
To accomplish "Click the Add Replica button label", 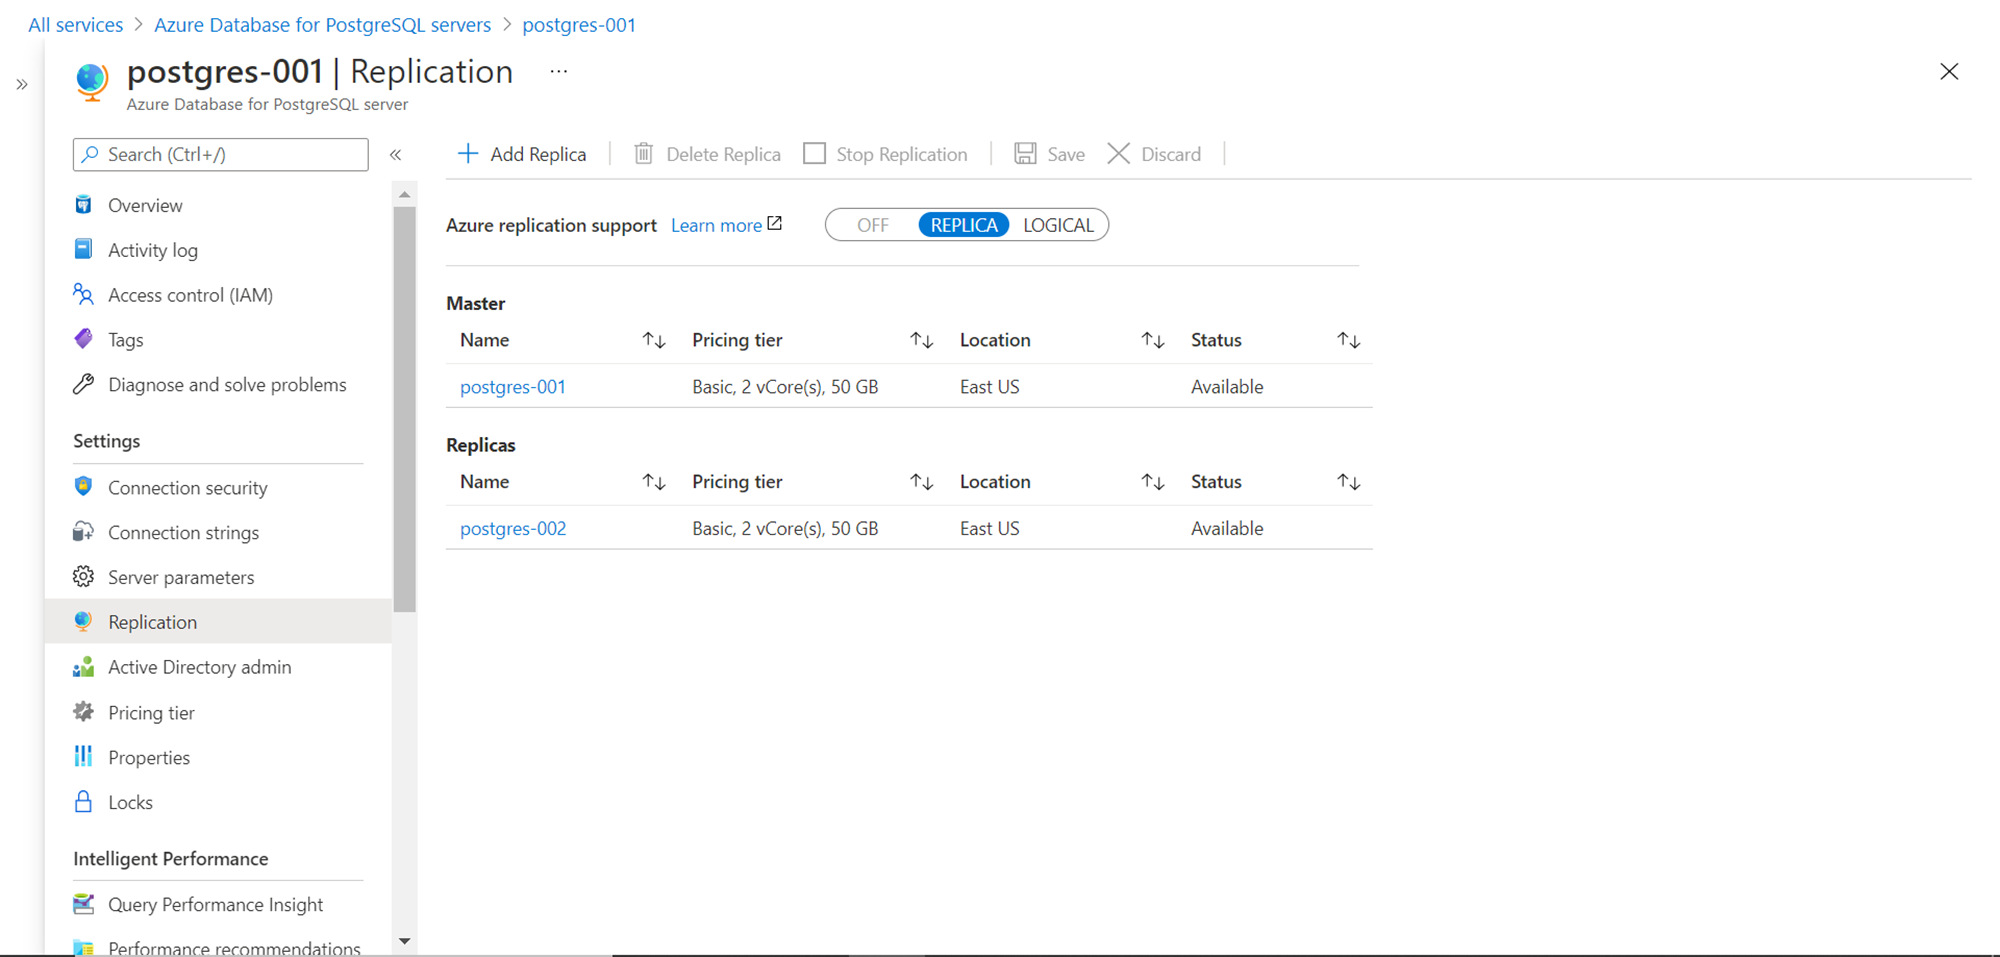I will [538, 154].
